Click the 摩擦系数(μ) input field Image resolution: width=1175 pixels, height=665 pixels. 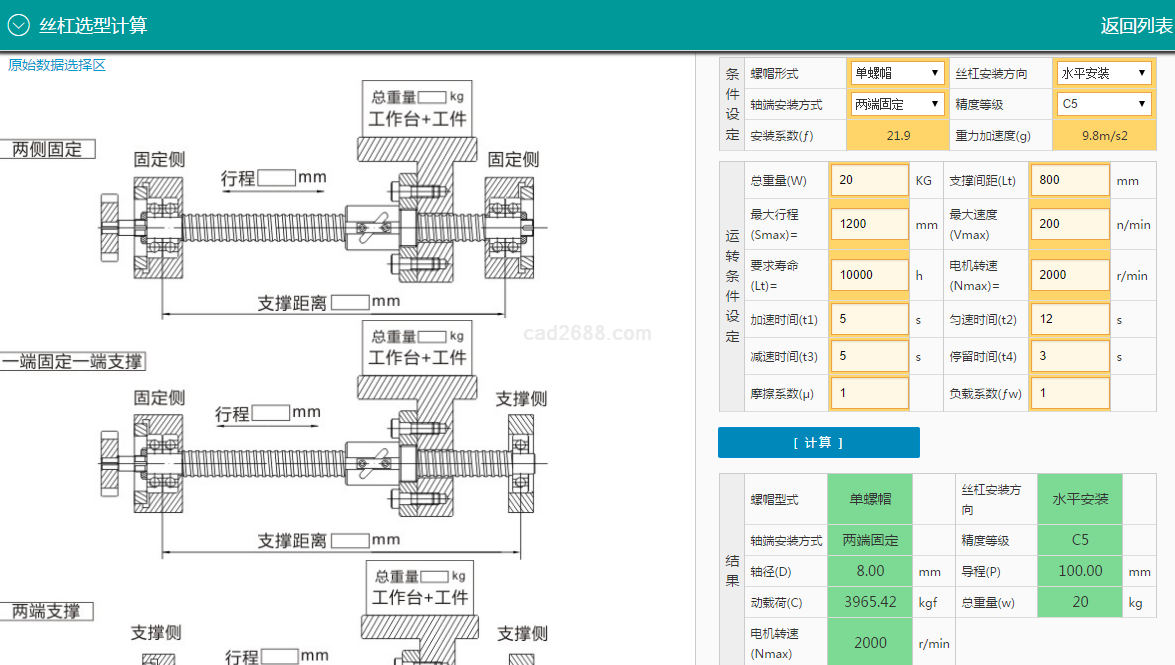(869, 393)
